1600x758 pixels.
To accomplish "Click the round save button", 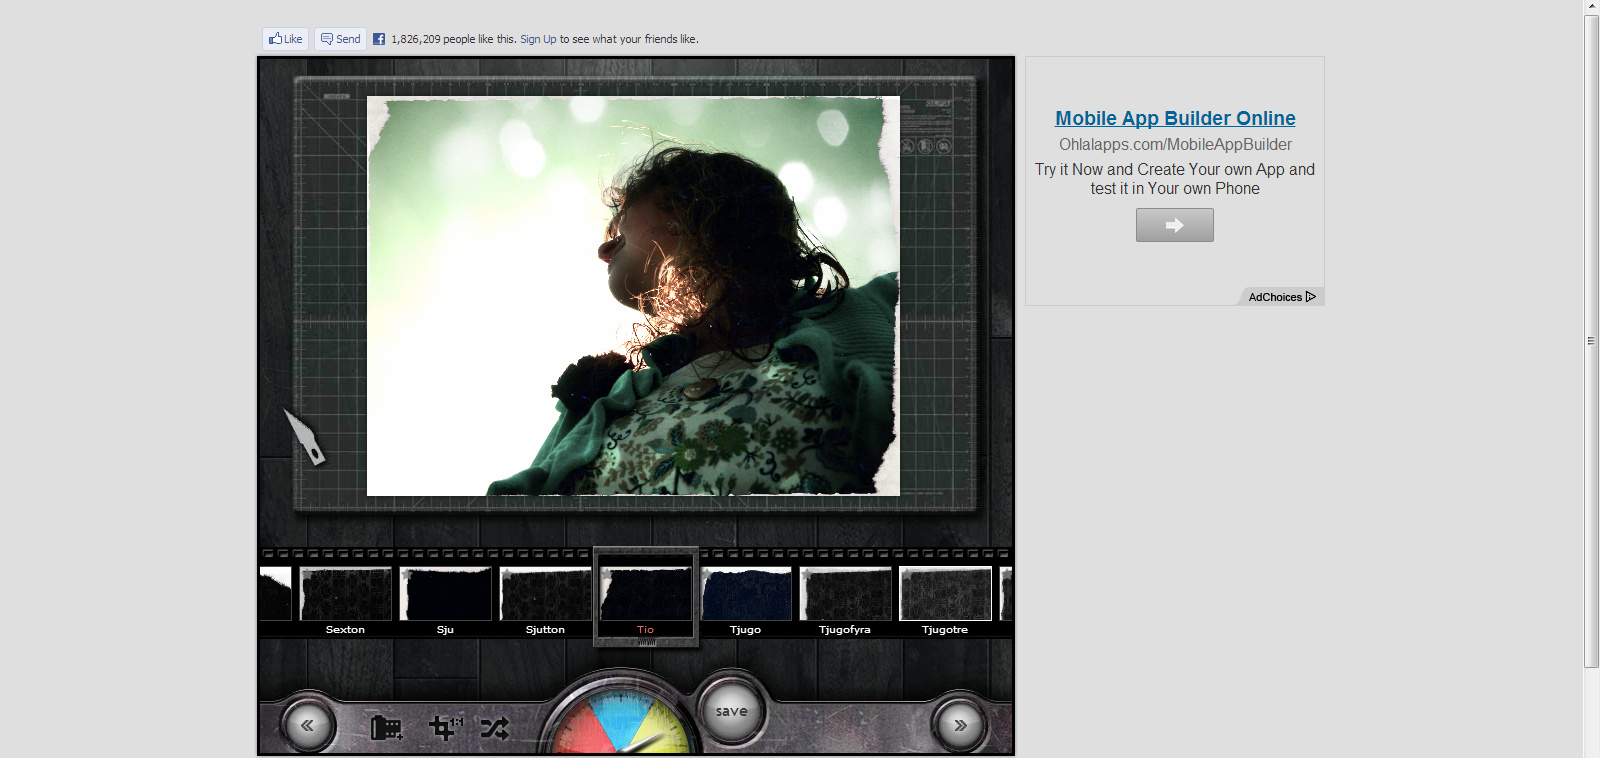I will click(731, 712).
